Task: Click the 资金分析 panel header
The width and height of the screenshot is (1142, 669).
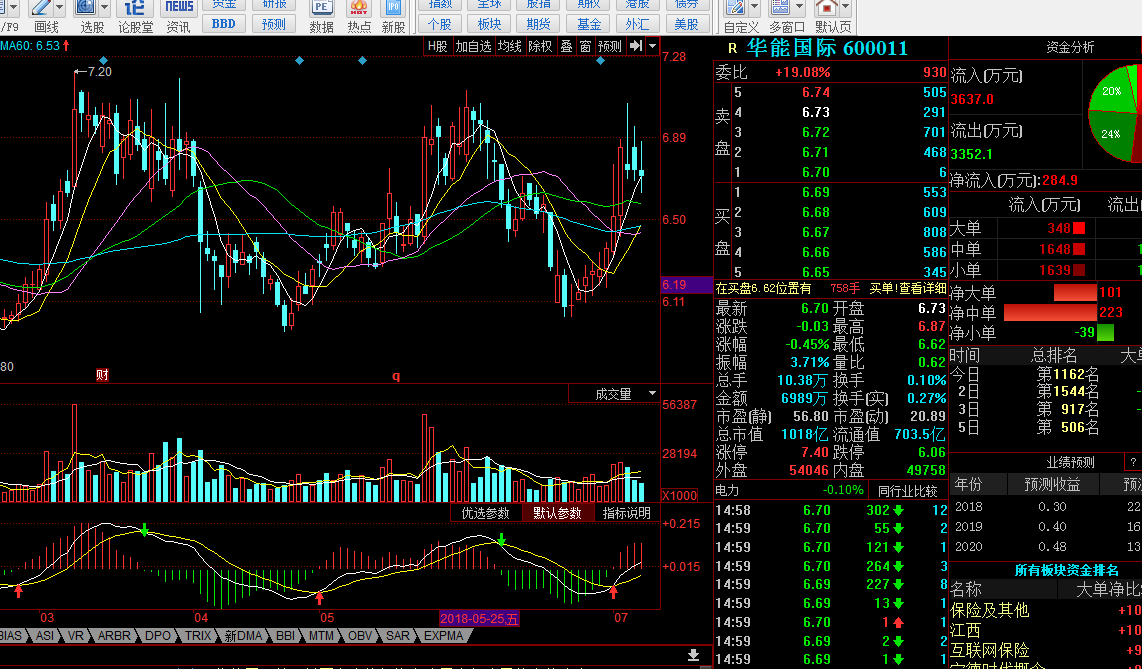Action: (x=1070, y=47)
